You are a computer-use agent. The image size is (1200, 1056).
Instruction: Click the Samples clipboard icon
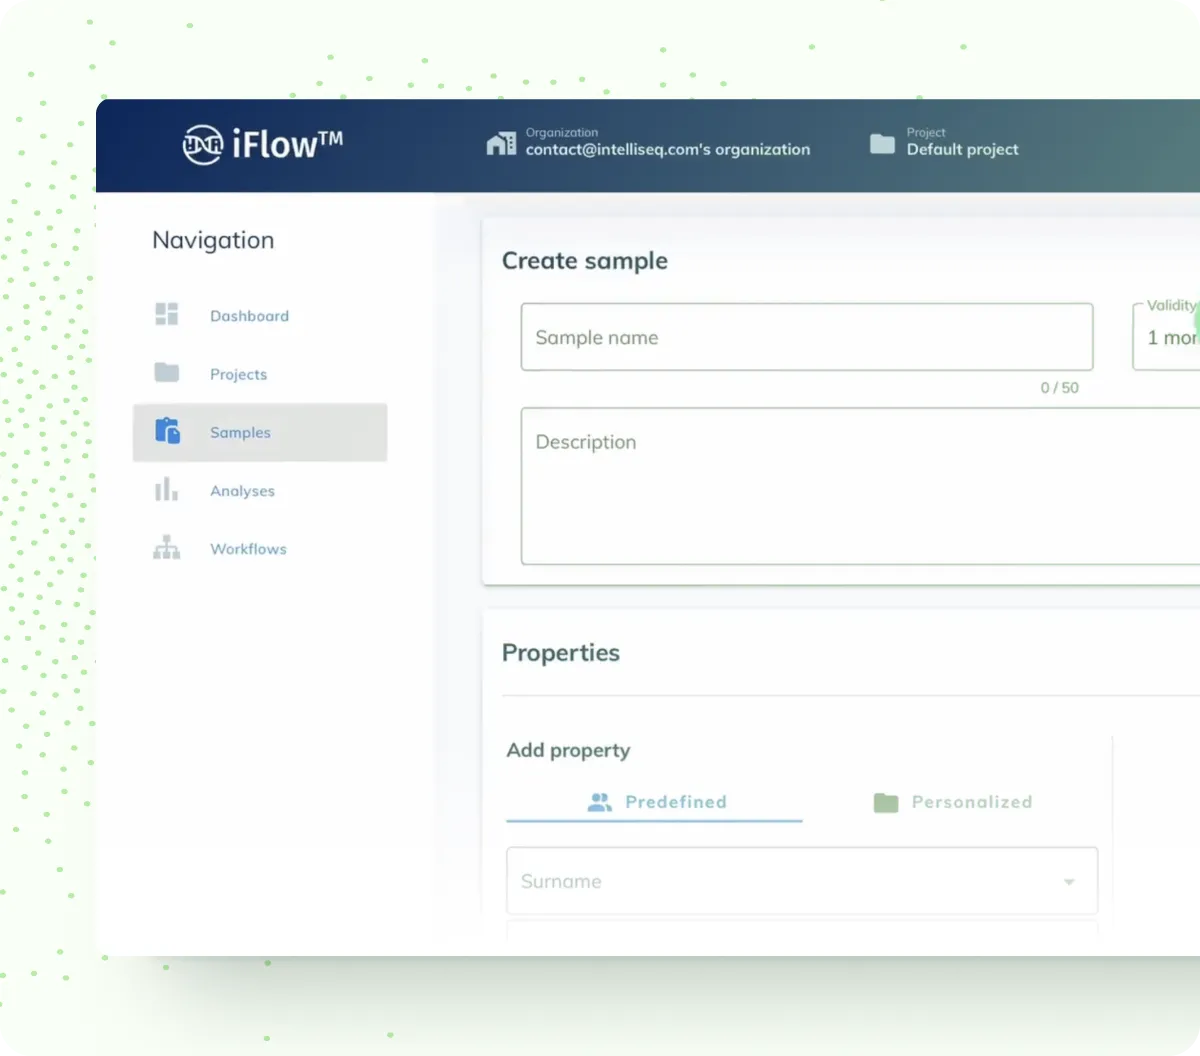167,431
